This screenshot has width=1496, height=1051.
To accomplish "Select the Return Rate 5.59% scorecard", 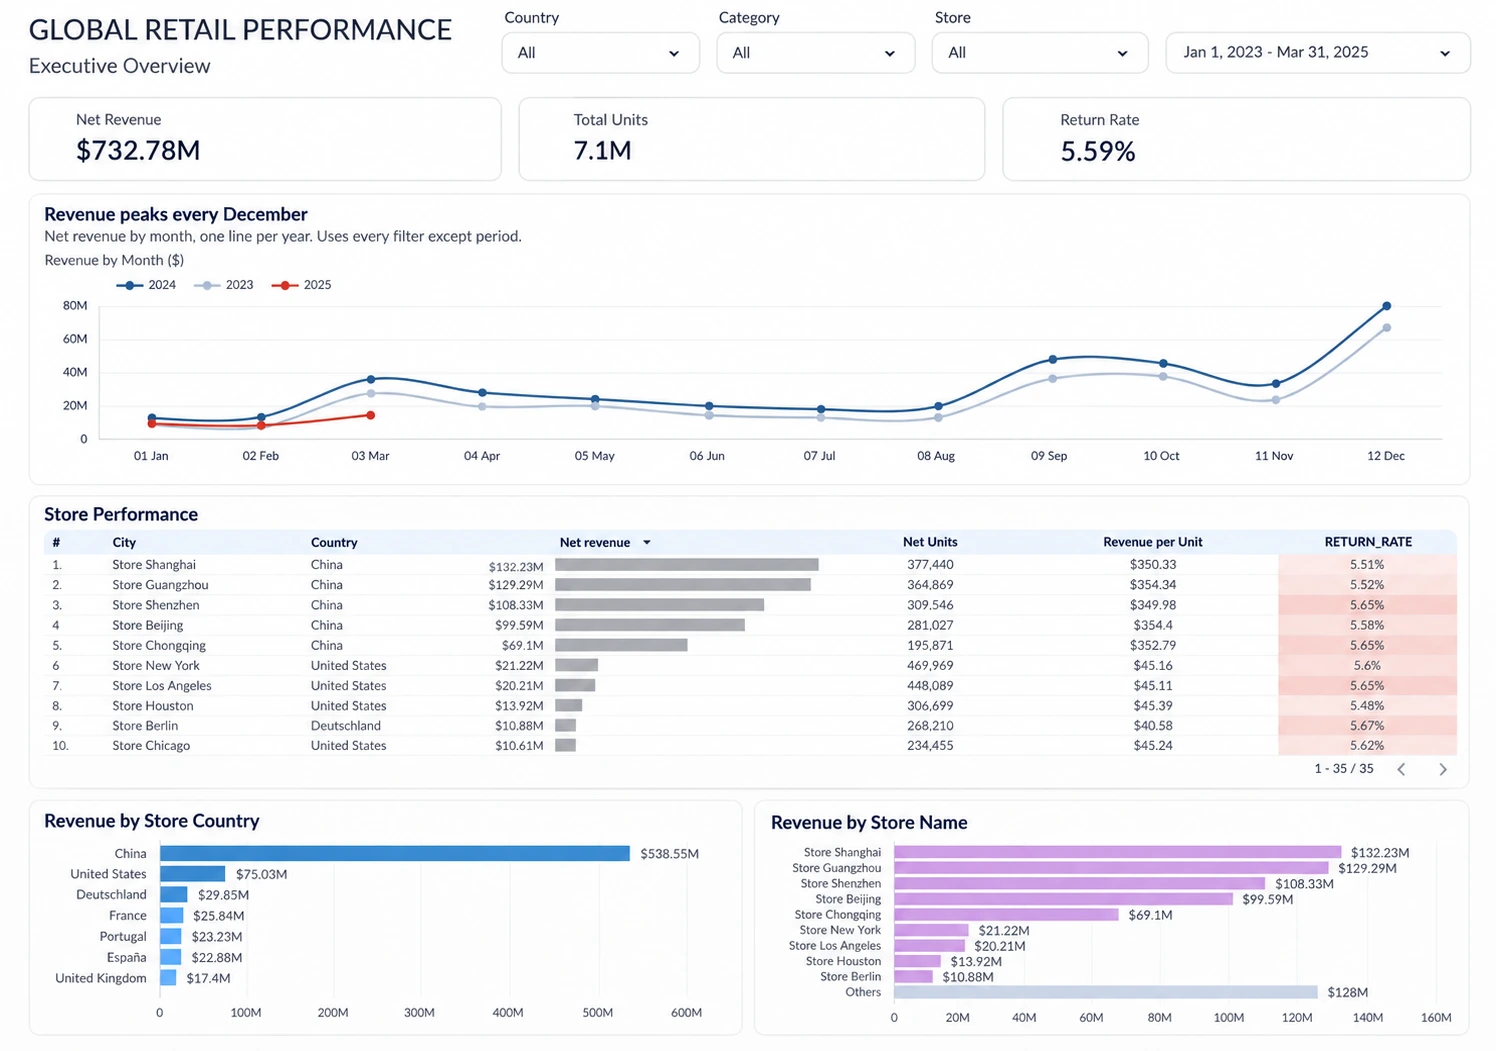I will (x=1236, y=139).
